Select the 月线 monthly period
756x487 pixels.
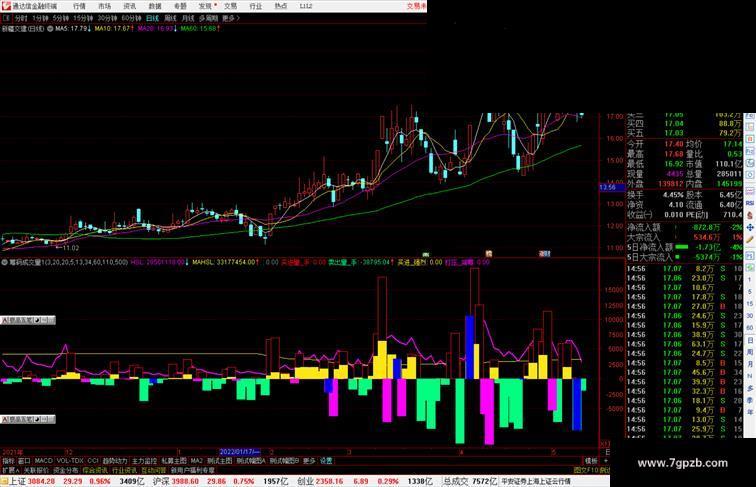188,18
